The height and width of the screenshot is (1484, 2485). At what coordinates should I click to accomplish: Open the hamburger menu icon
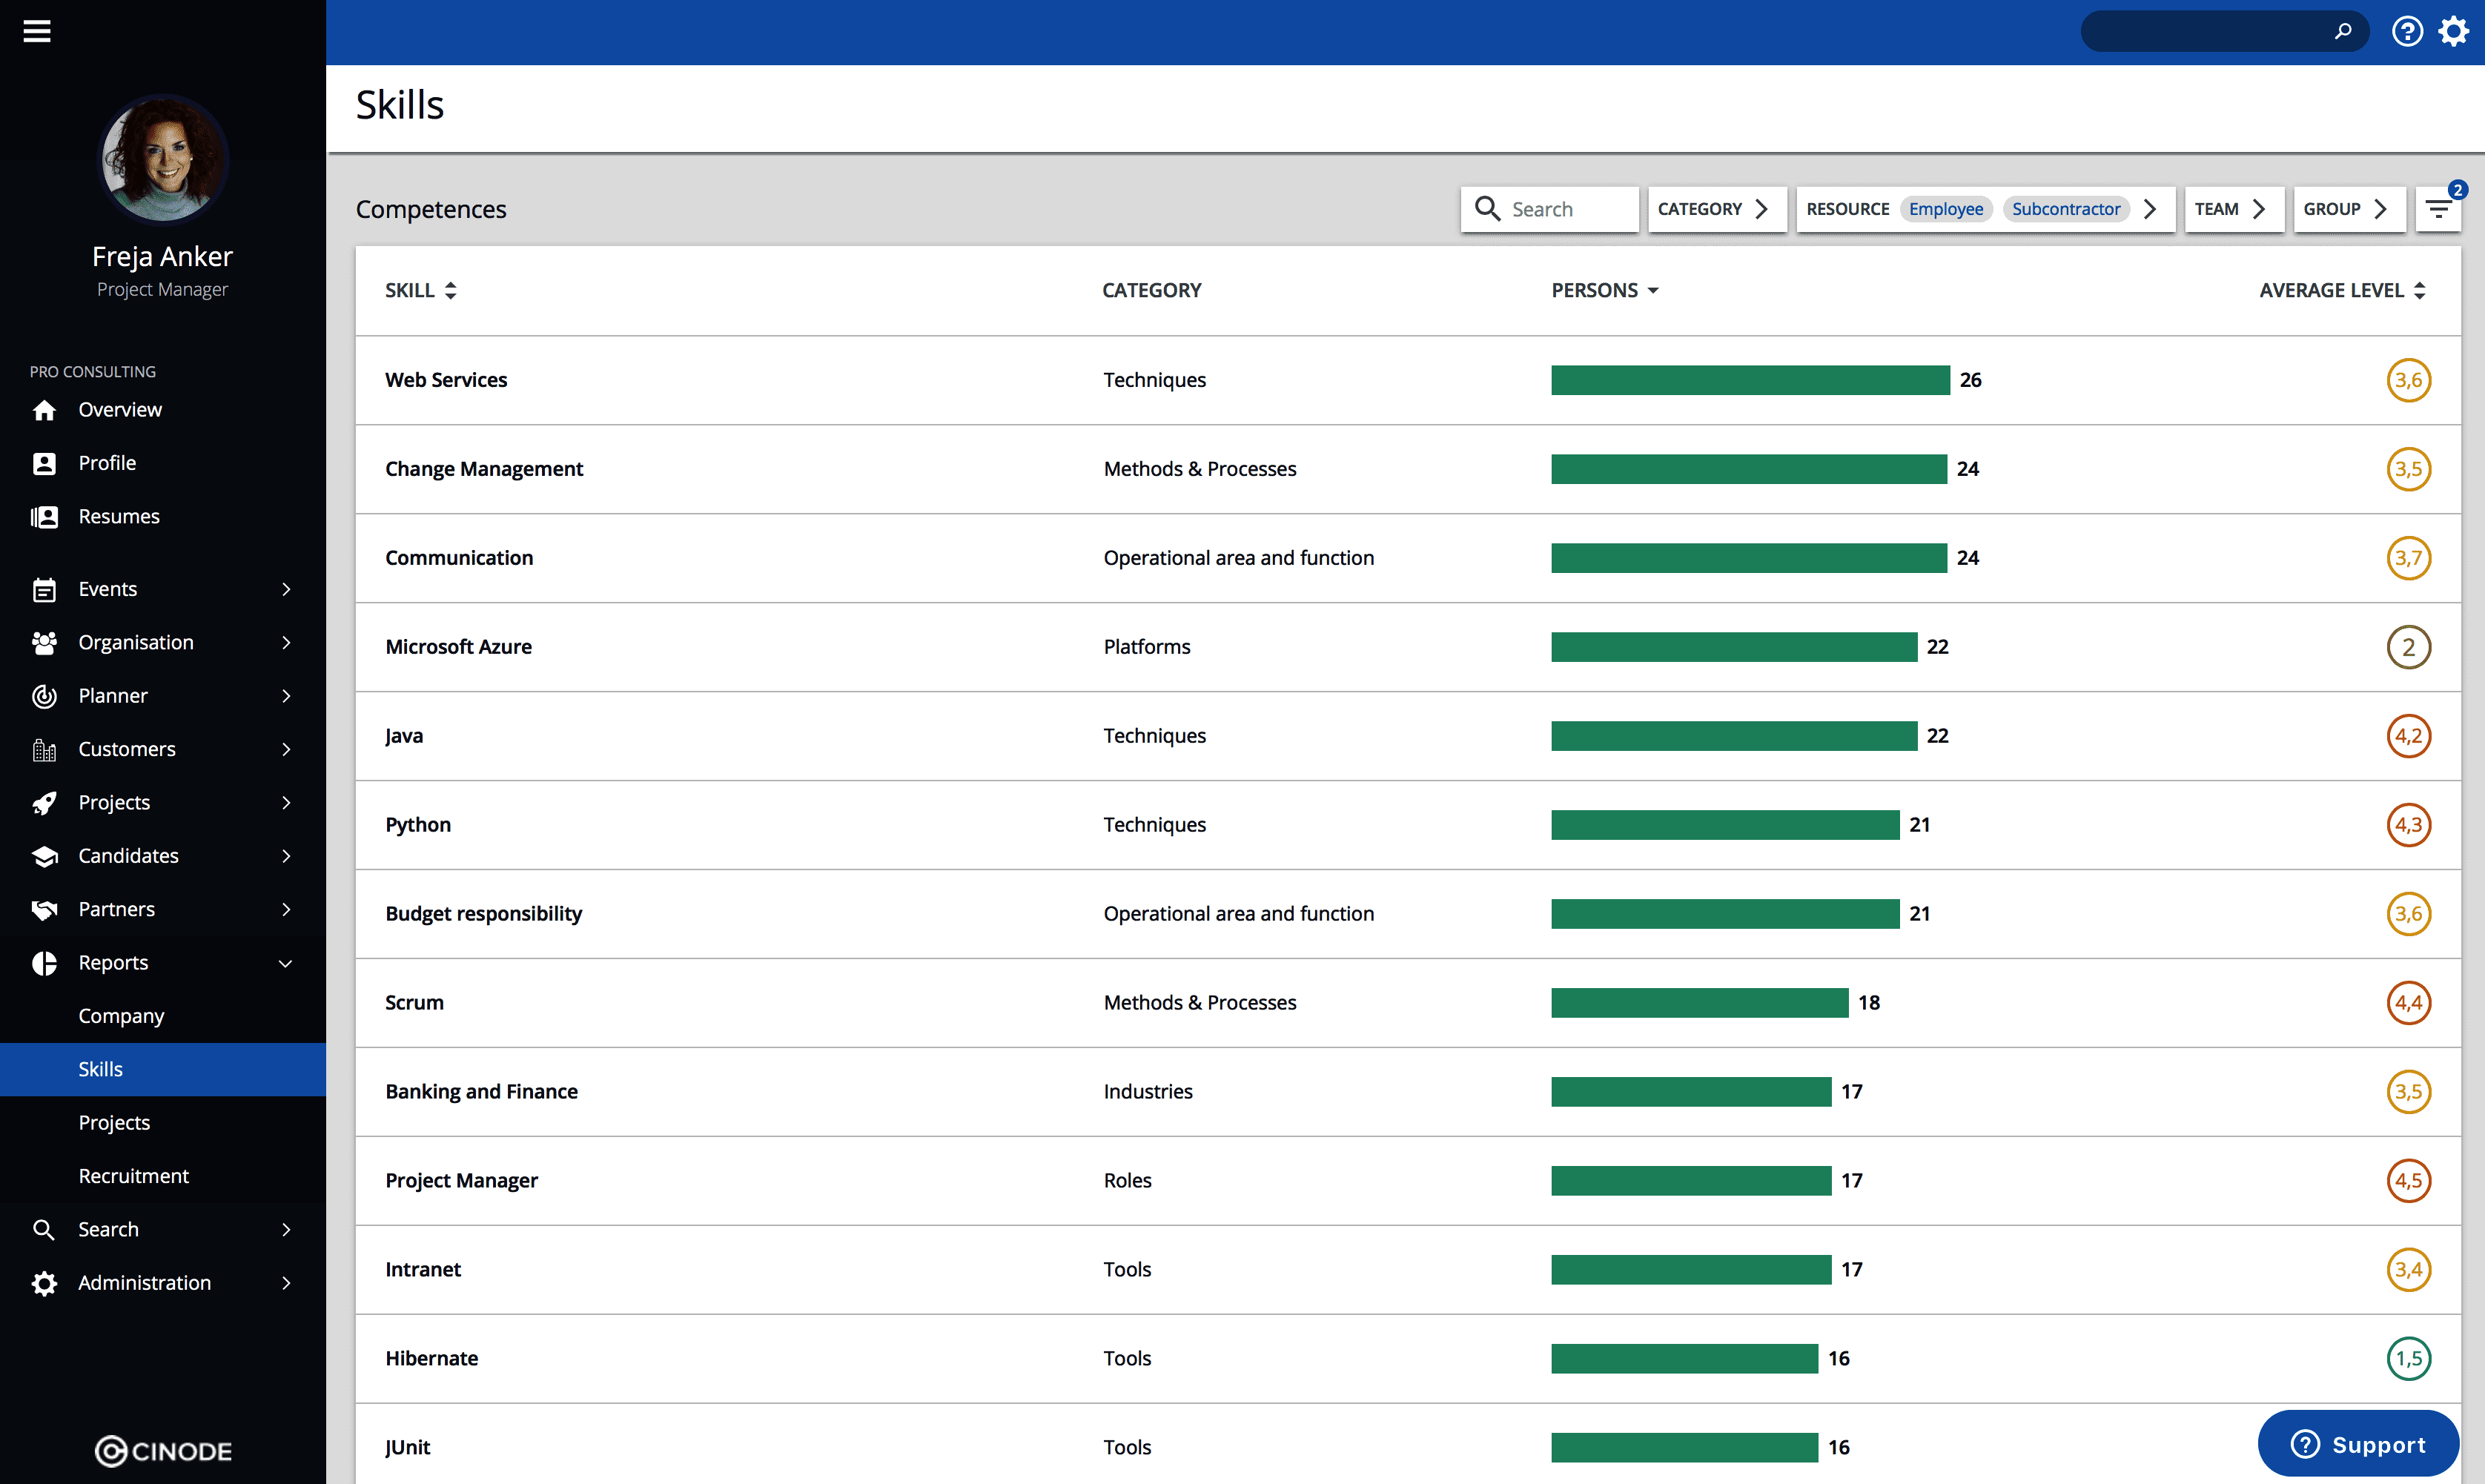coord(37,31)
